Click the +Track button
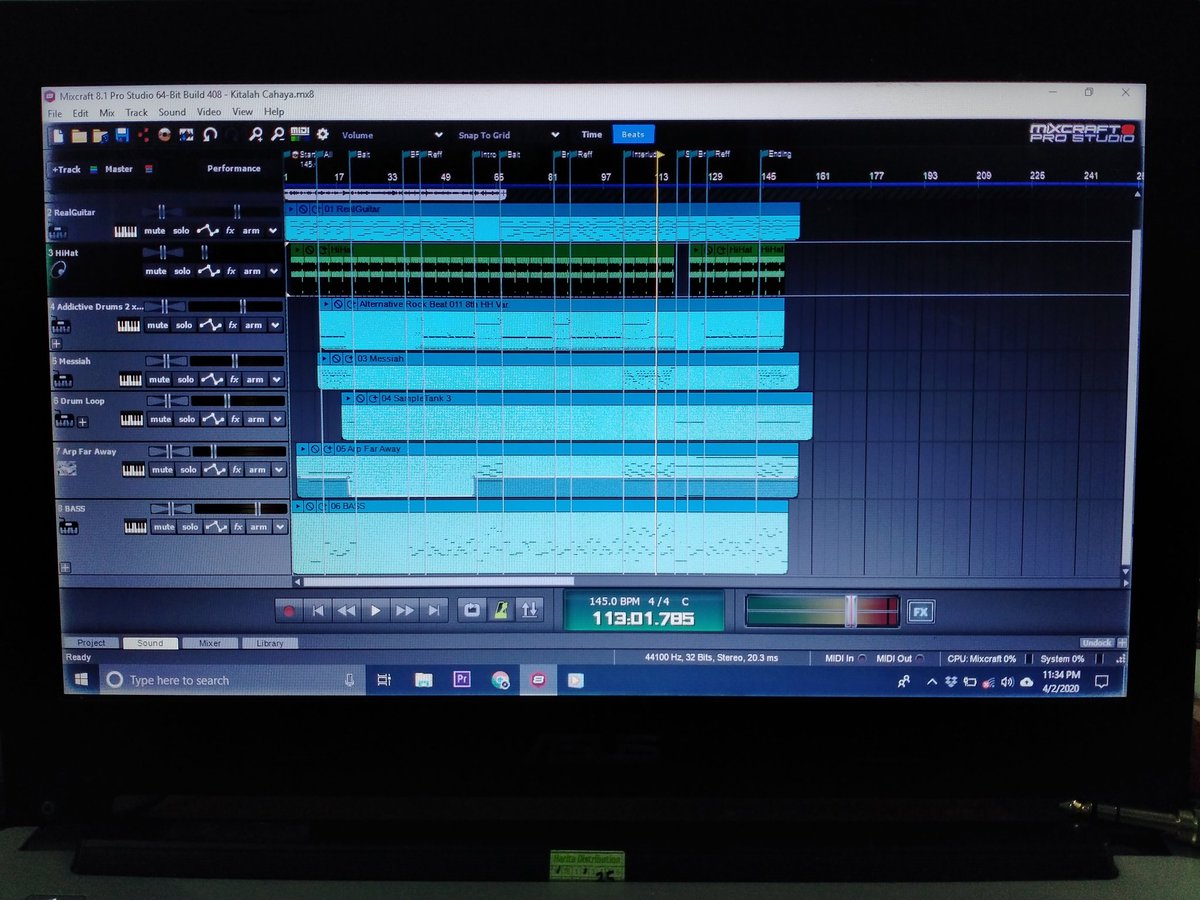1200x900 pixels. [x=66, y=169]
